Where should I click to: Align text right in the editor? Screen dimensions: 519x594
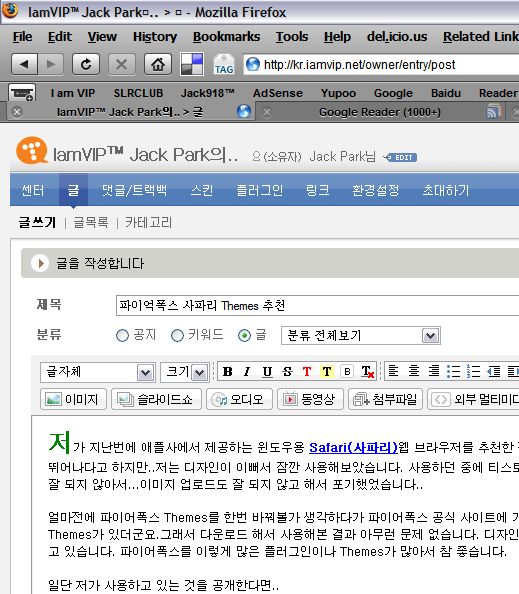(434, 371)
